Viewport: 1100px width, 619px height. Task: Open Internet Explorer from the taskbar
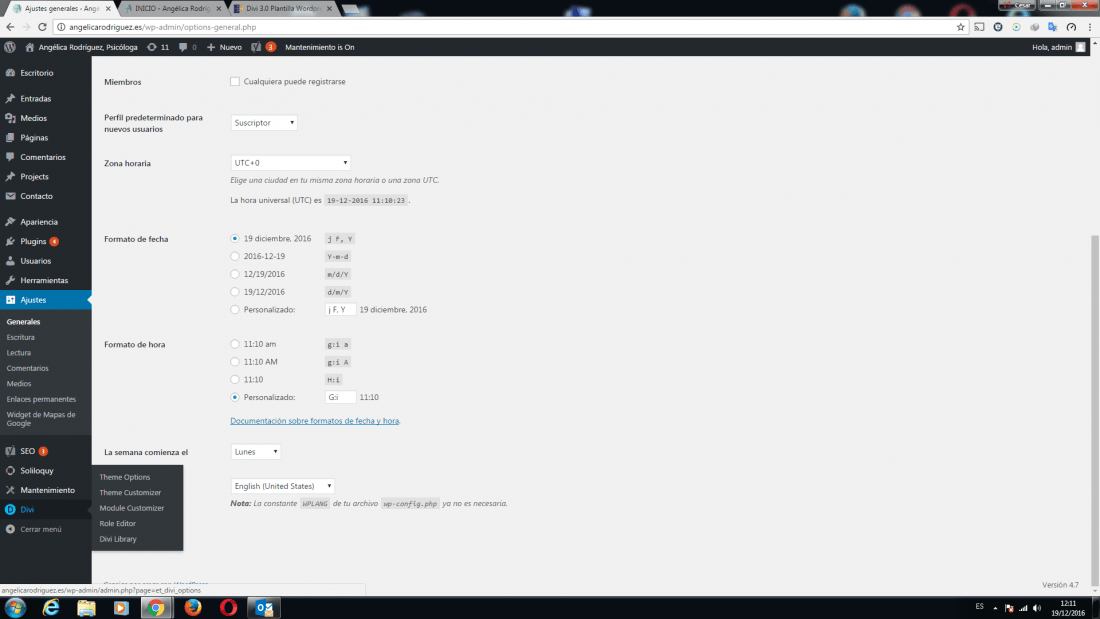click(x=51, y=608)
